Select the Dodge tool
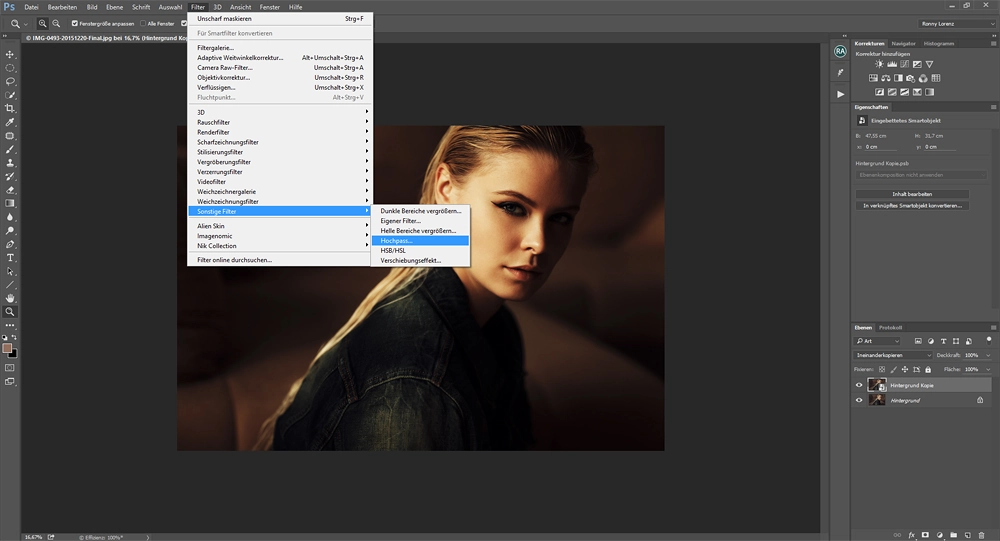This screenshot has width=1000, height=541. (10, 231)
